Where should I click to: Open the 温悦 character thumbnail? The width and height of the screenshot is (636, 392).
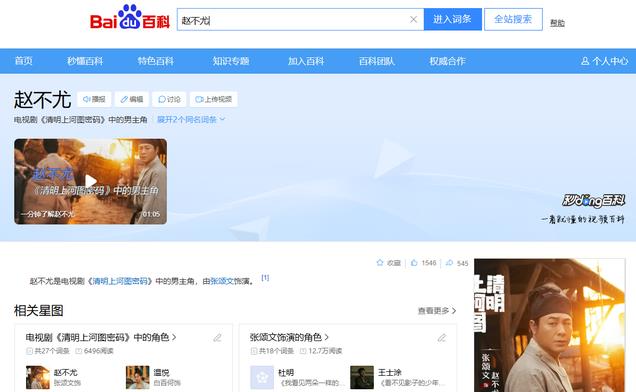pos(138,377)
